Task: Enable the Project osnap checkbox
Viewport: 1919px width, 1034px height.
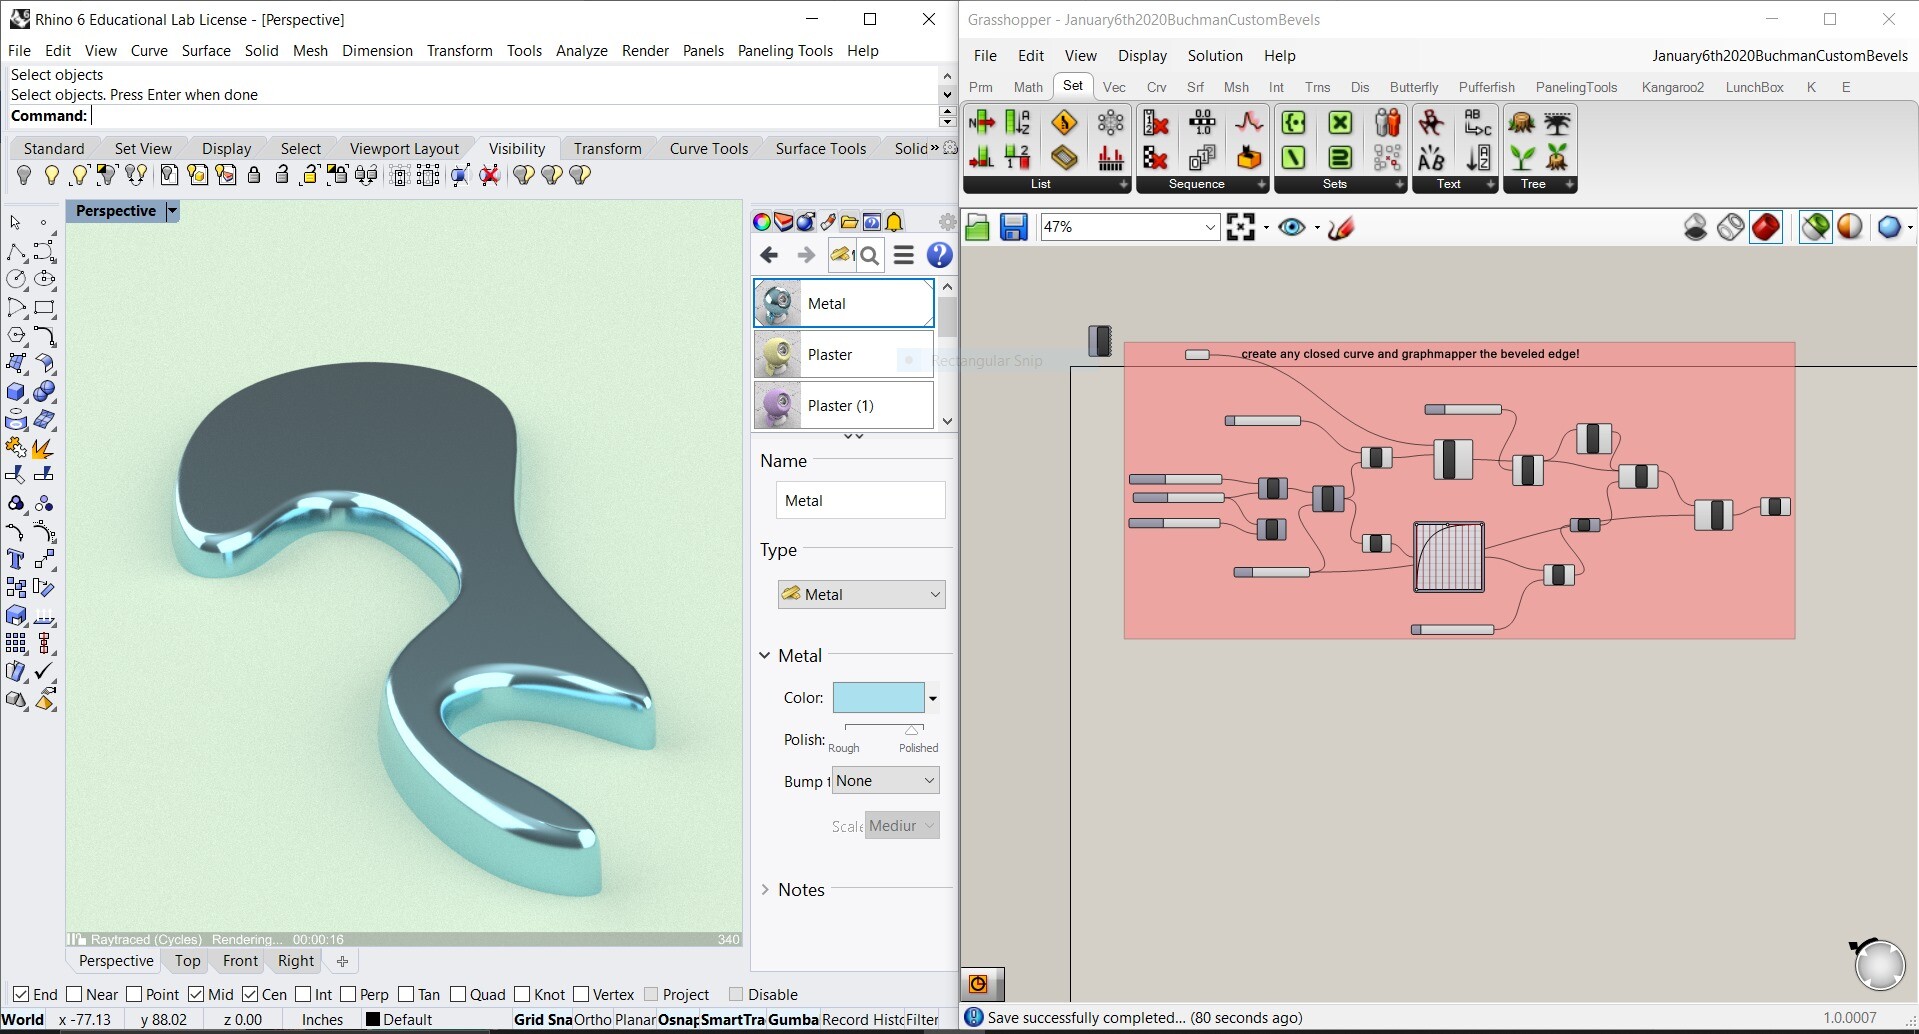Action: (652, 994)
